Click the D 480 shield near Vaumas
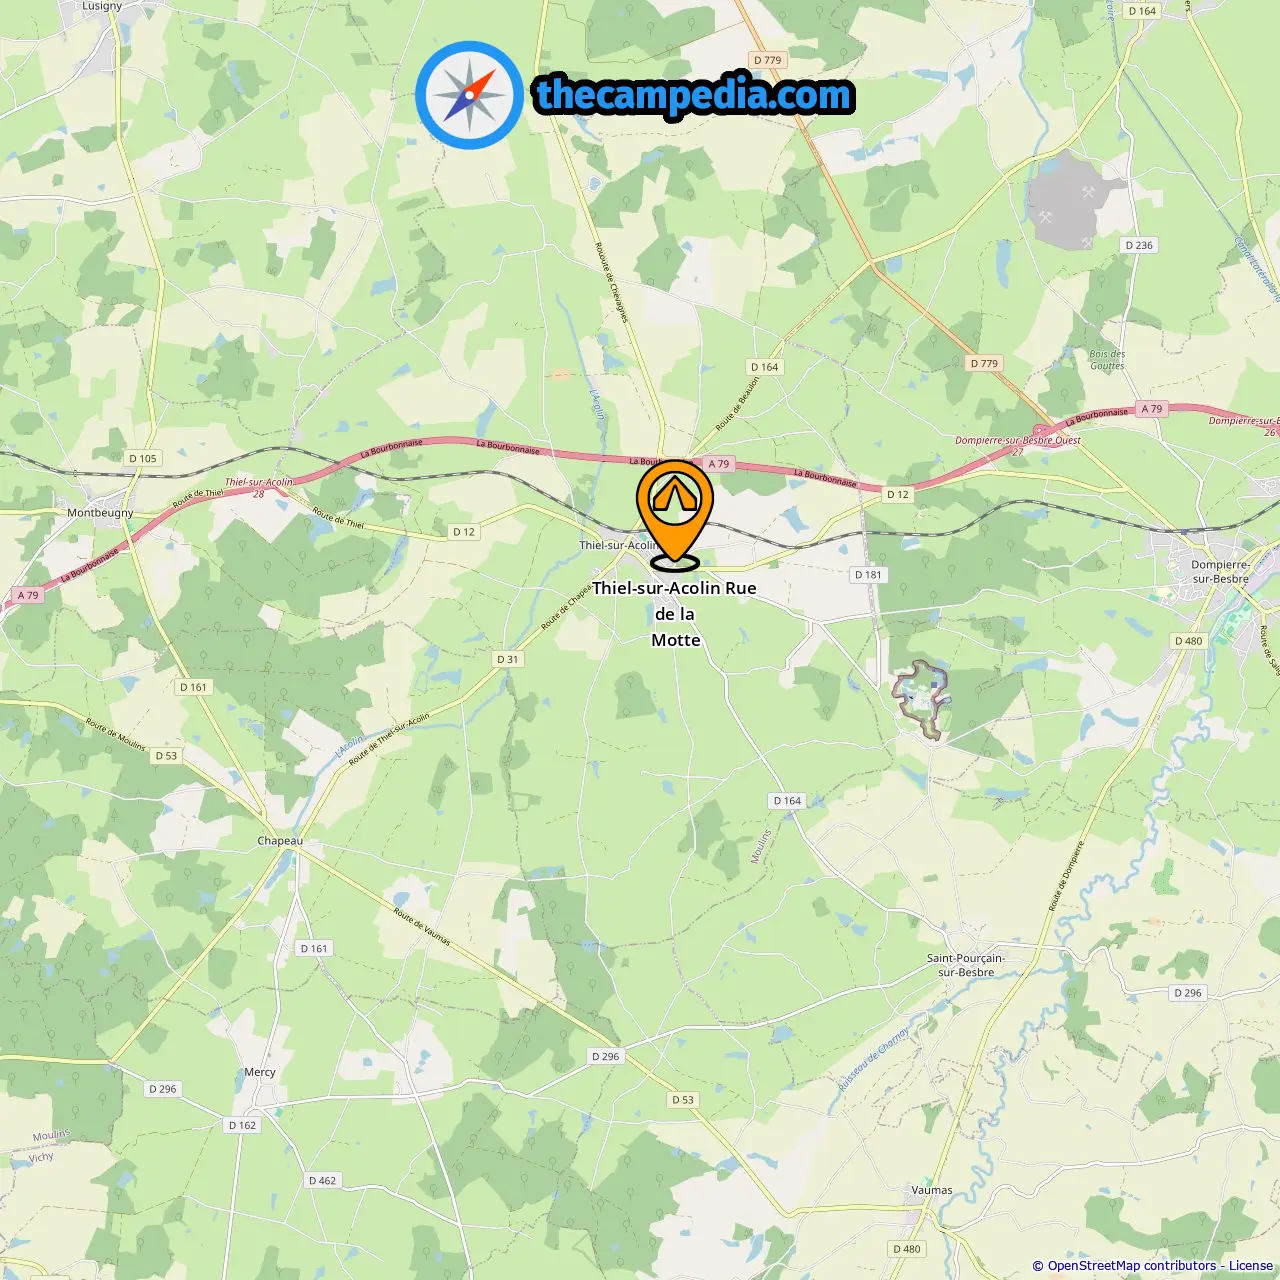Image resolution: width=1280 pixels, height=1280 pixels. tap(907, 1249)
